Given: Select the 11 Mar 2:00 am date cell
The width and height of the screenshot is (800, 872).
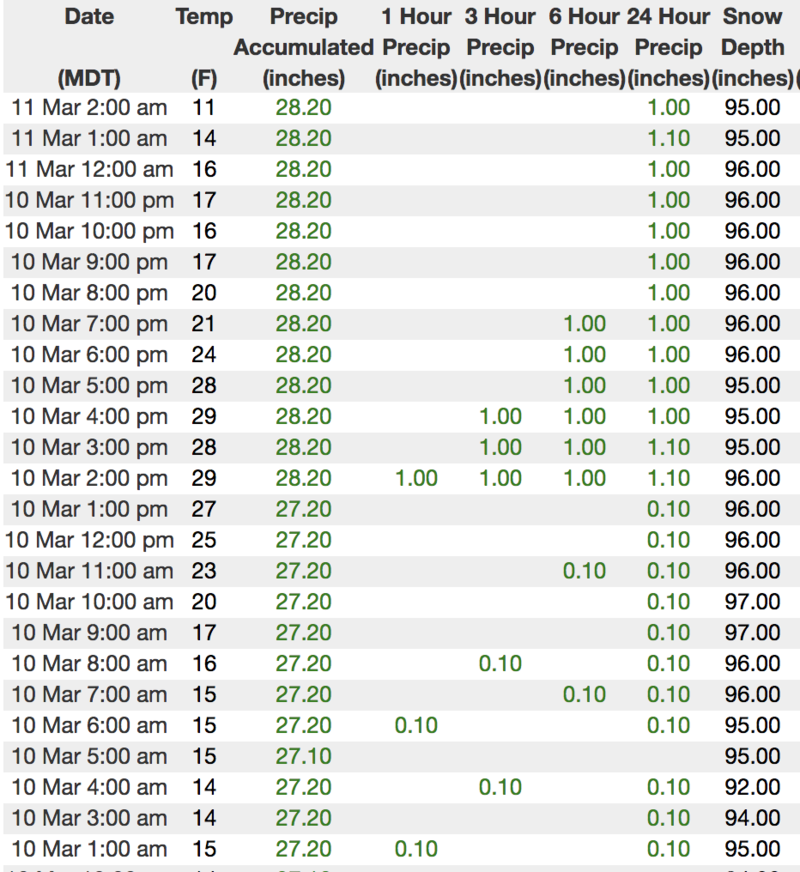Looking at the screenshot, I should tap(88, 107).
